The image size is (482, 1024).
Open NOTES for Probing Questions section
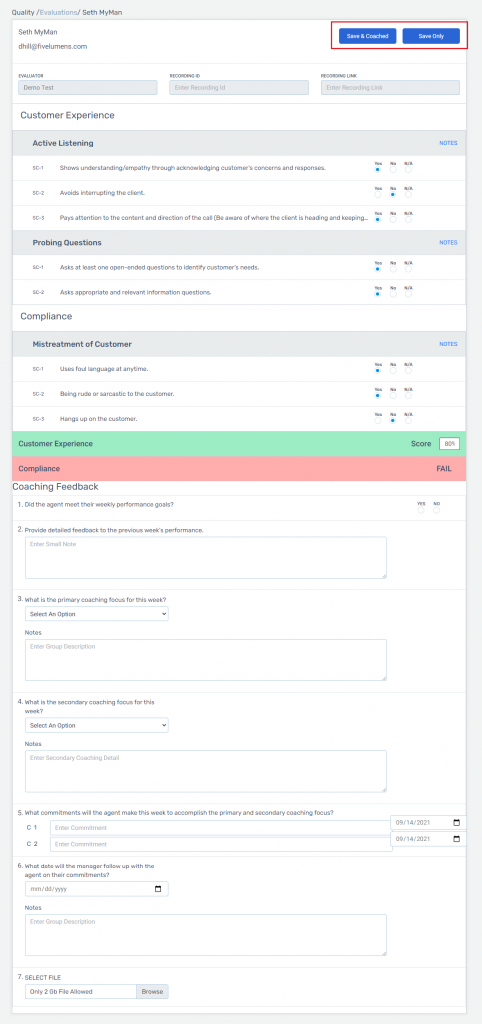(448, 242)
